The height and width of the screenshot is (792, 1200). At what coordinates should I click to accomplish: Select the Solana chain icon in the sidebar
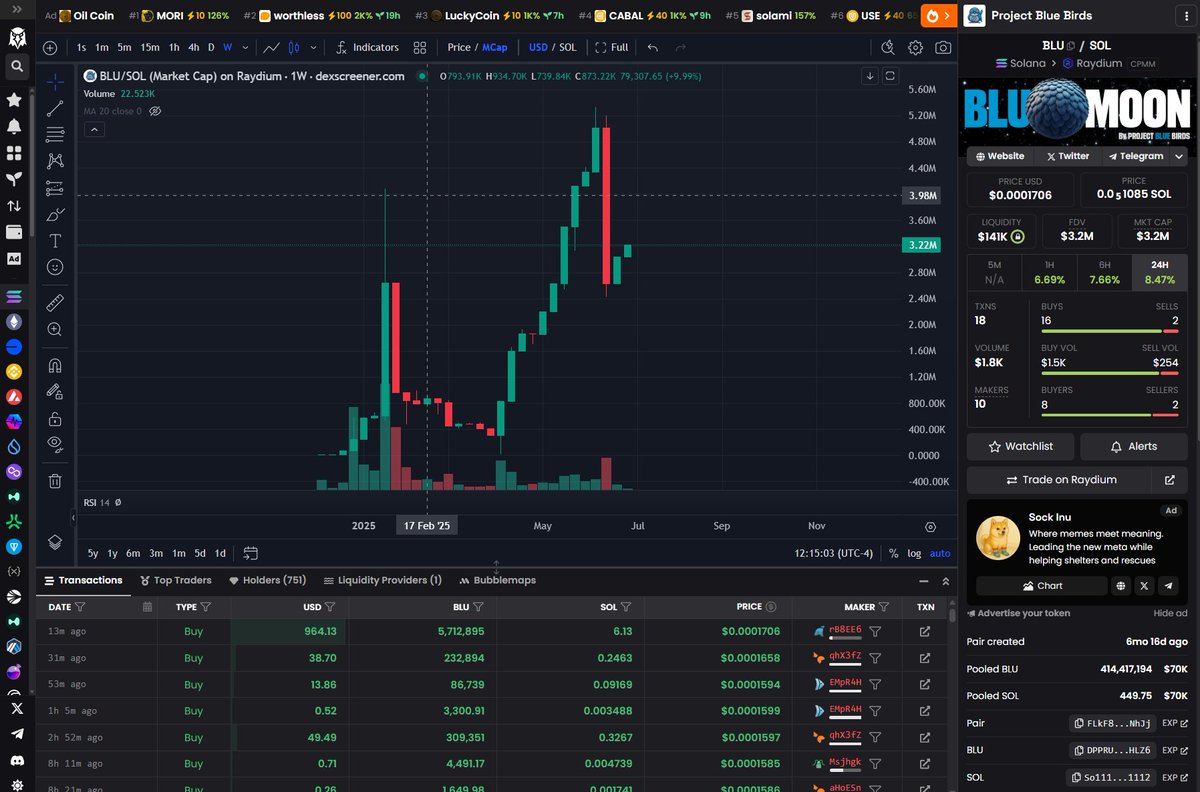click(14, 296)
